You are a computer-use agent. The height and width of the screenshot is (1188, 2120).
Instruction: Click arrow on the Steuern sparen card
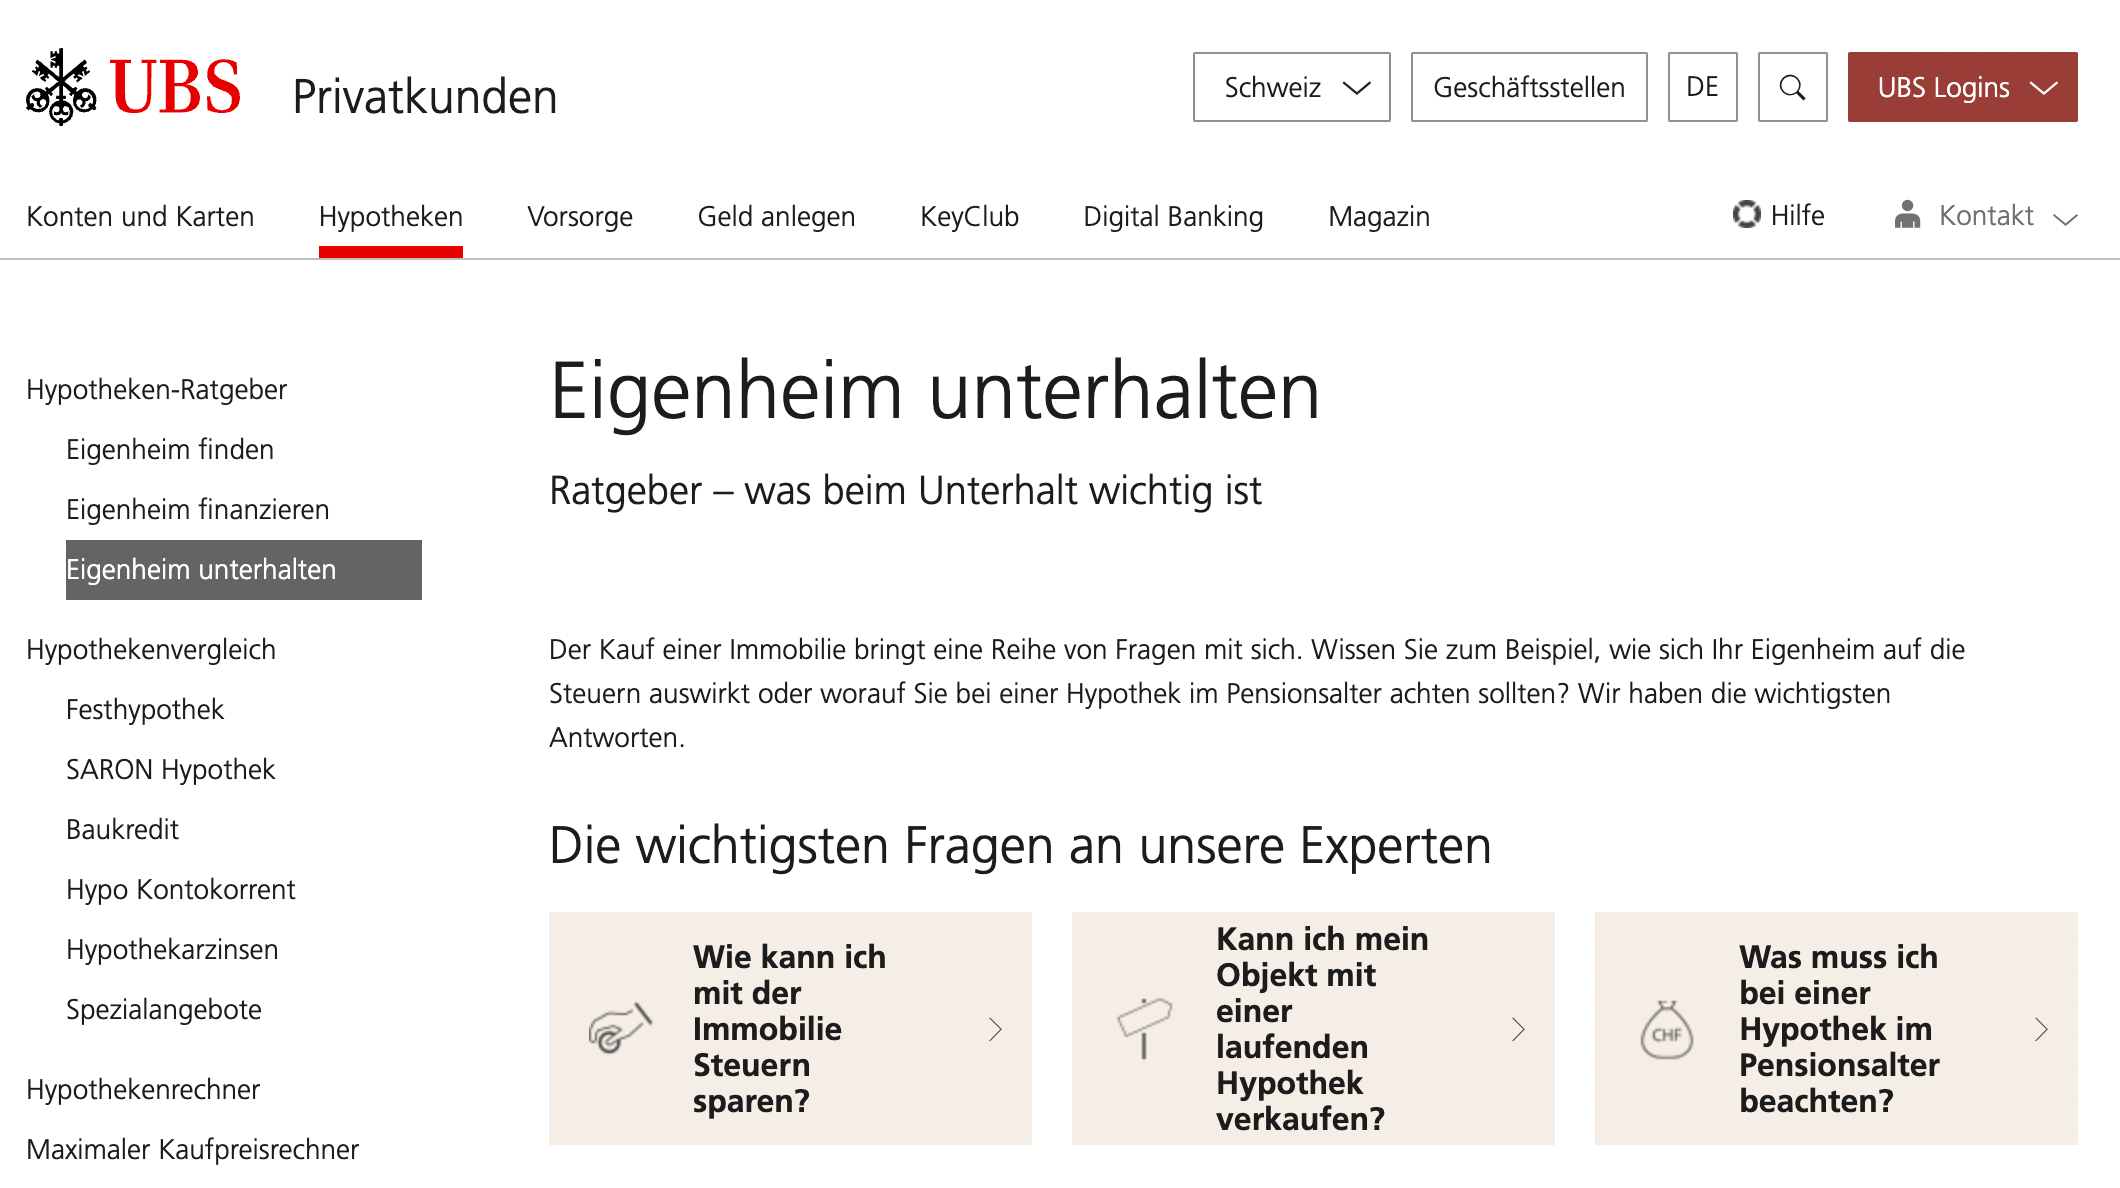point(995,1029)
